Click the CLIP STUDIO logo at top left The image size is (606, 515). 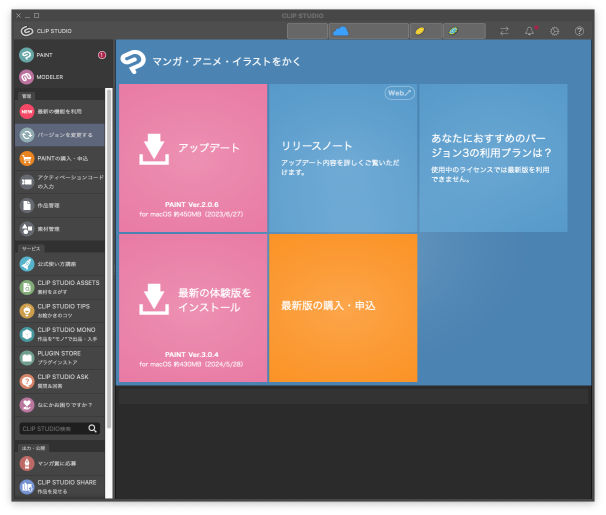coord(46,31)
